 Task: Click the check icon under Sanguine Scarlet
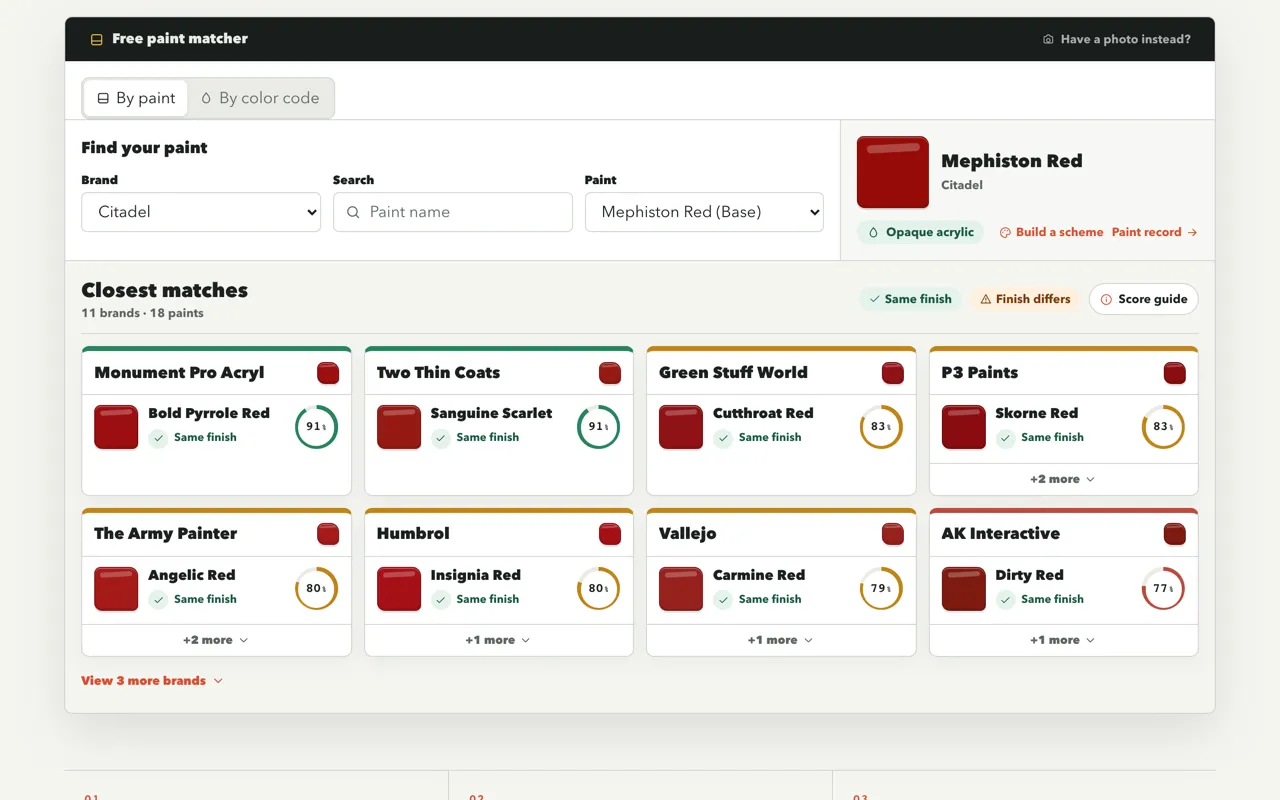coord(440,438)
